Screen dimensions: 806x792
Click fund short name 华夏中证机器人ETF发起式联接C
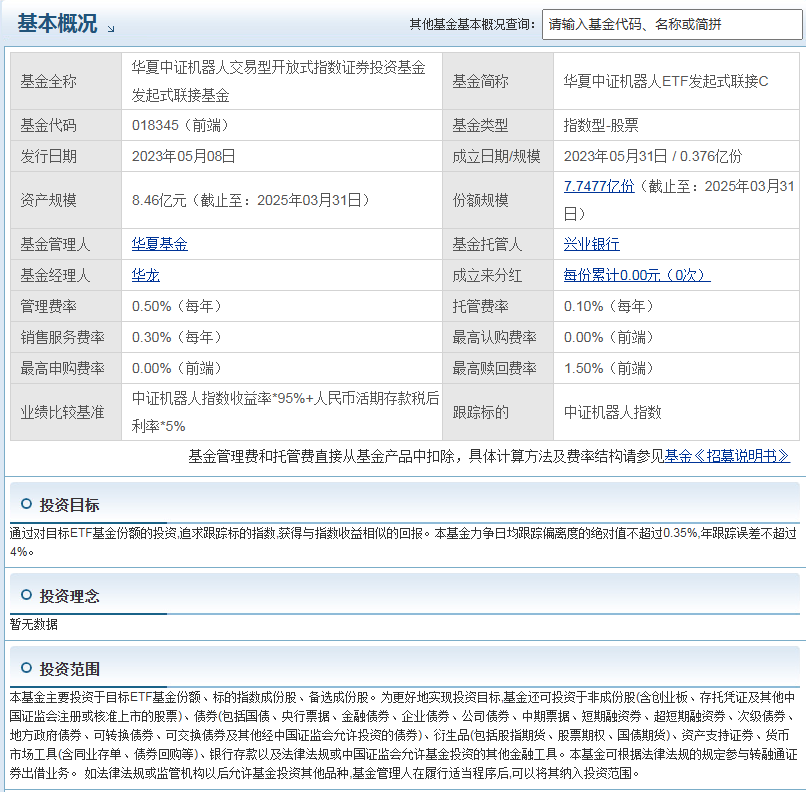666,81
